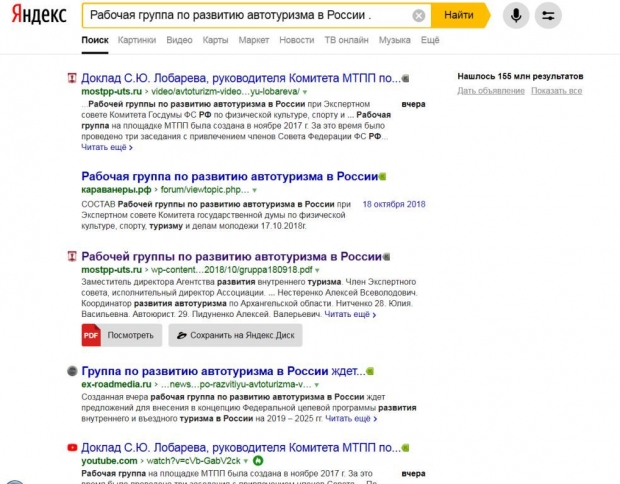Click the red PDF icon
The height and width of the screenshot is (484, 620).
89,336
